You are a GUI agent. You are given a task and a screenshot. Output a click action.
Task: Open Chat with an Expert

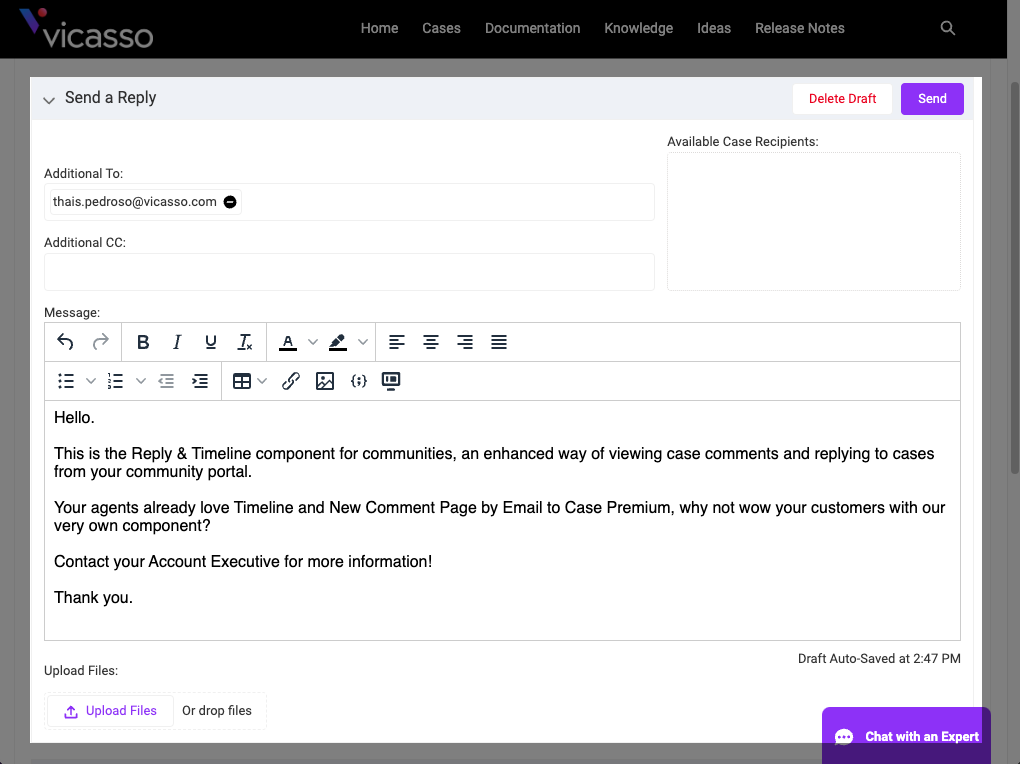[906, 736]
